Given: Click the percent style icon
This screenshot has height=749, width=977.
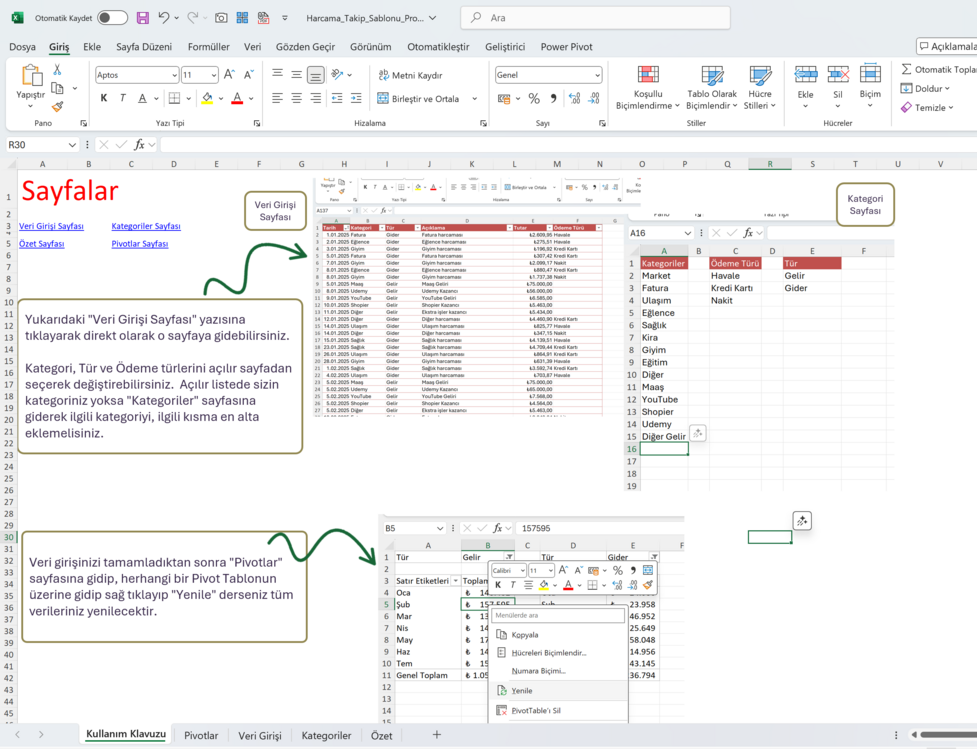Looking at the screenshot, I should (534, 98).
